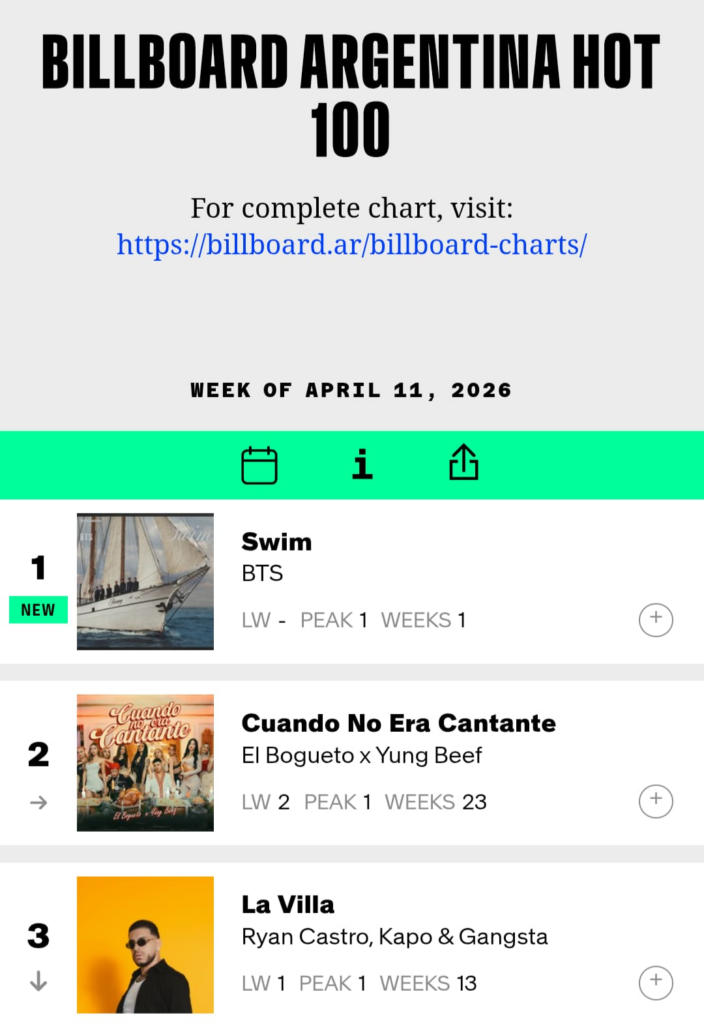Screen dimensions: 704x1024
Task: Click the artist name BTS
Action: click(263, 574)
